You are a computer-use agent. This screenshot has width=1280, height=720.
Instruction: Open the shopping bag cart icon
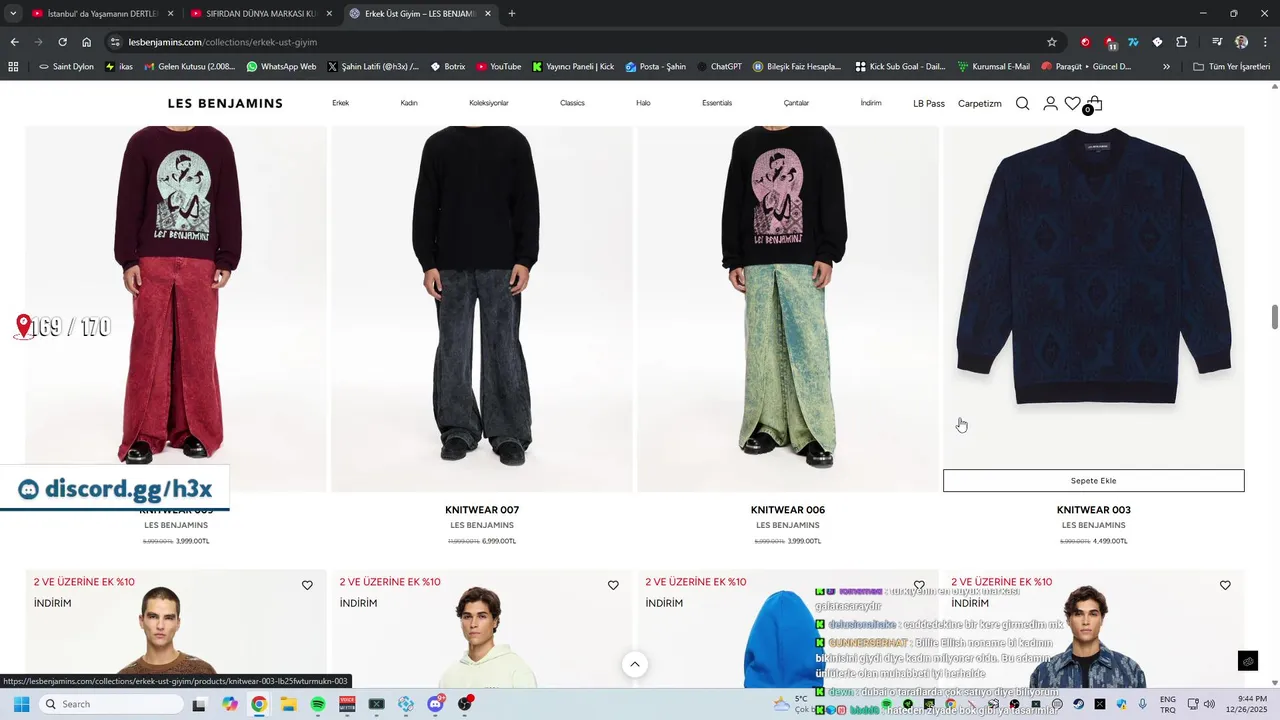[x=1095, y=103]
